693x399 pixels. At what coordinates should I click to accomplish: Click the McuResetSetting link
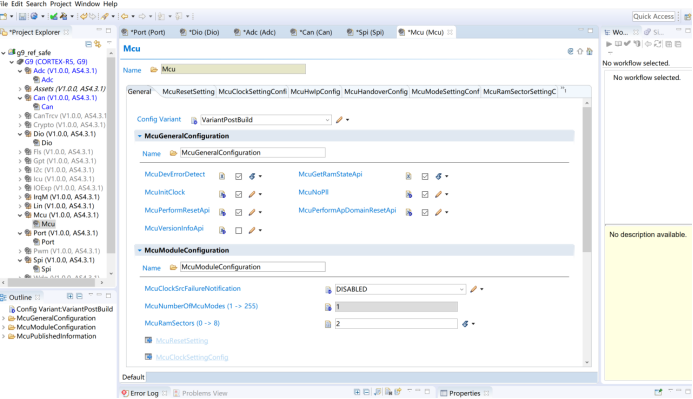(x=182, y=341)
